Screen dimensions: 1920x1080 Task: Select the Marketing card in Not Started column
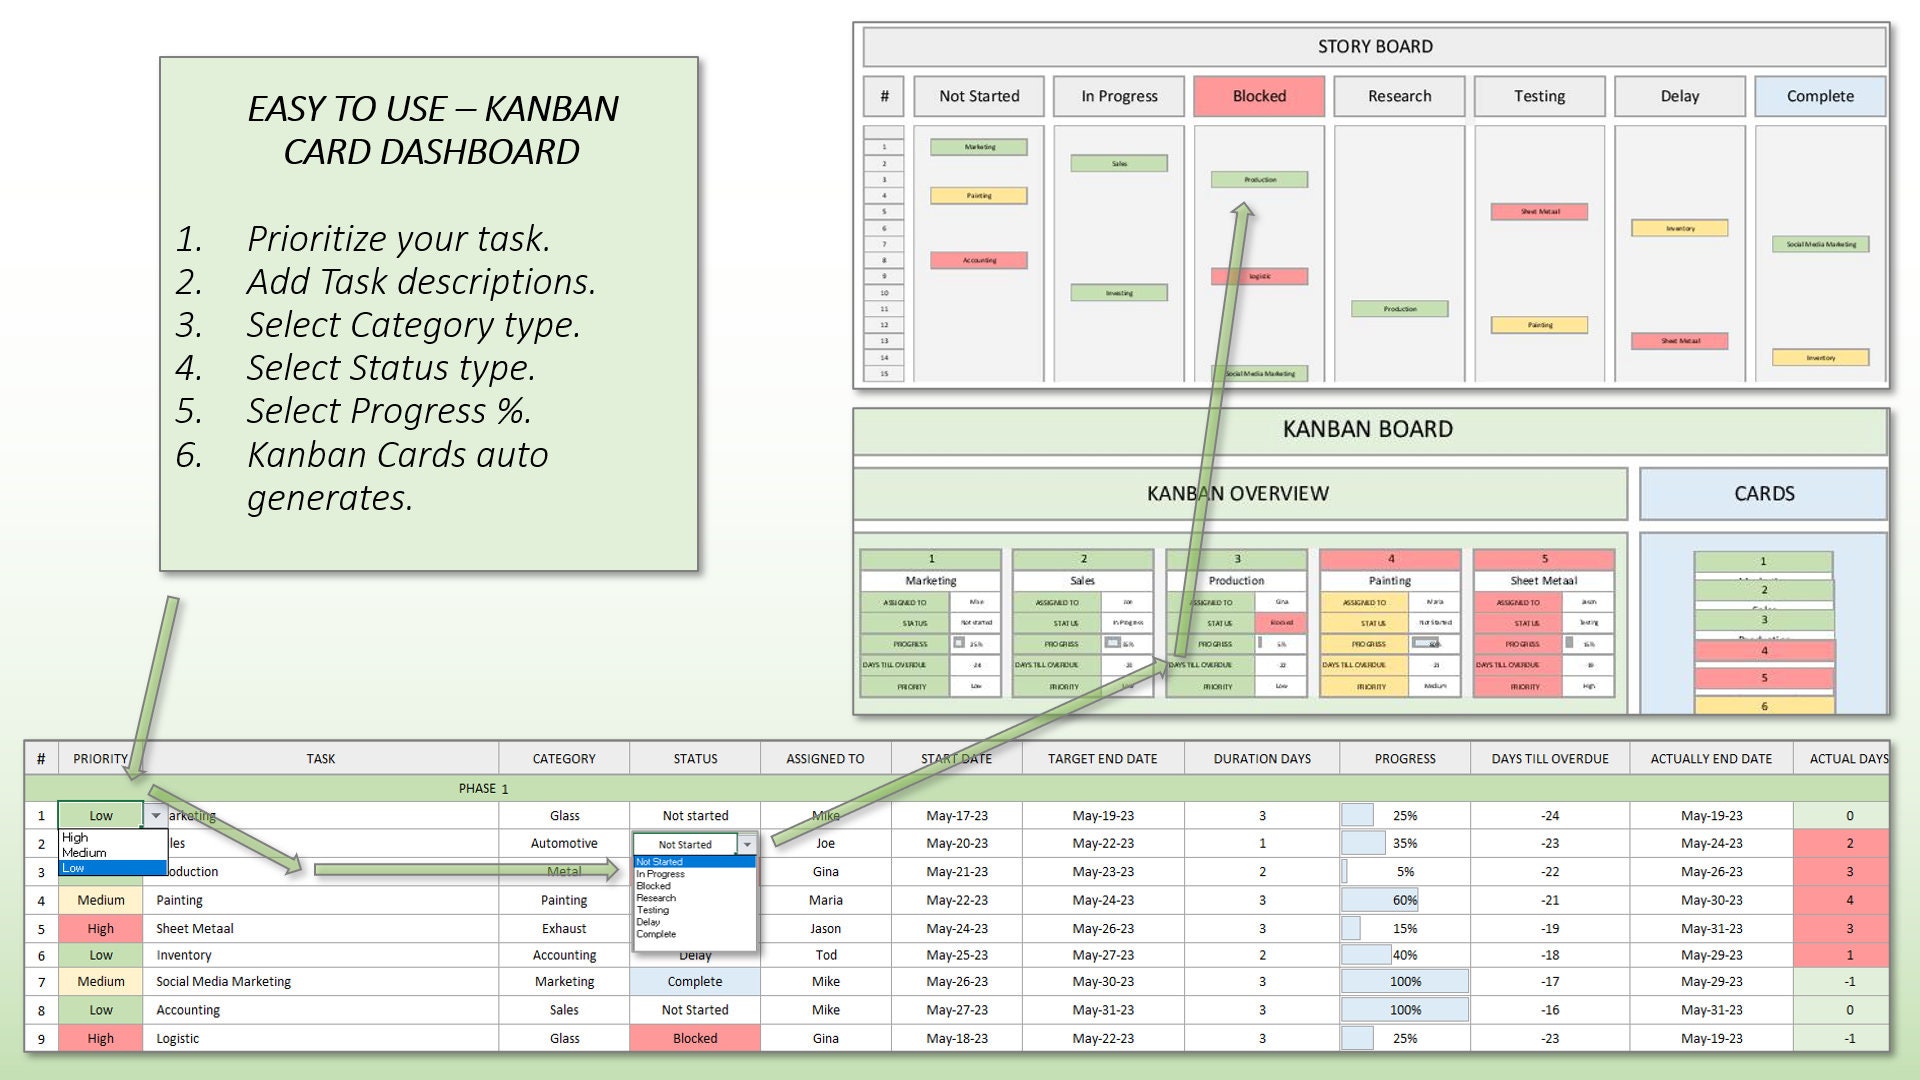tap(979, 147)
